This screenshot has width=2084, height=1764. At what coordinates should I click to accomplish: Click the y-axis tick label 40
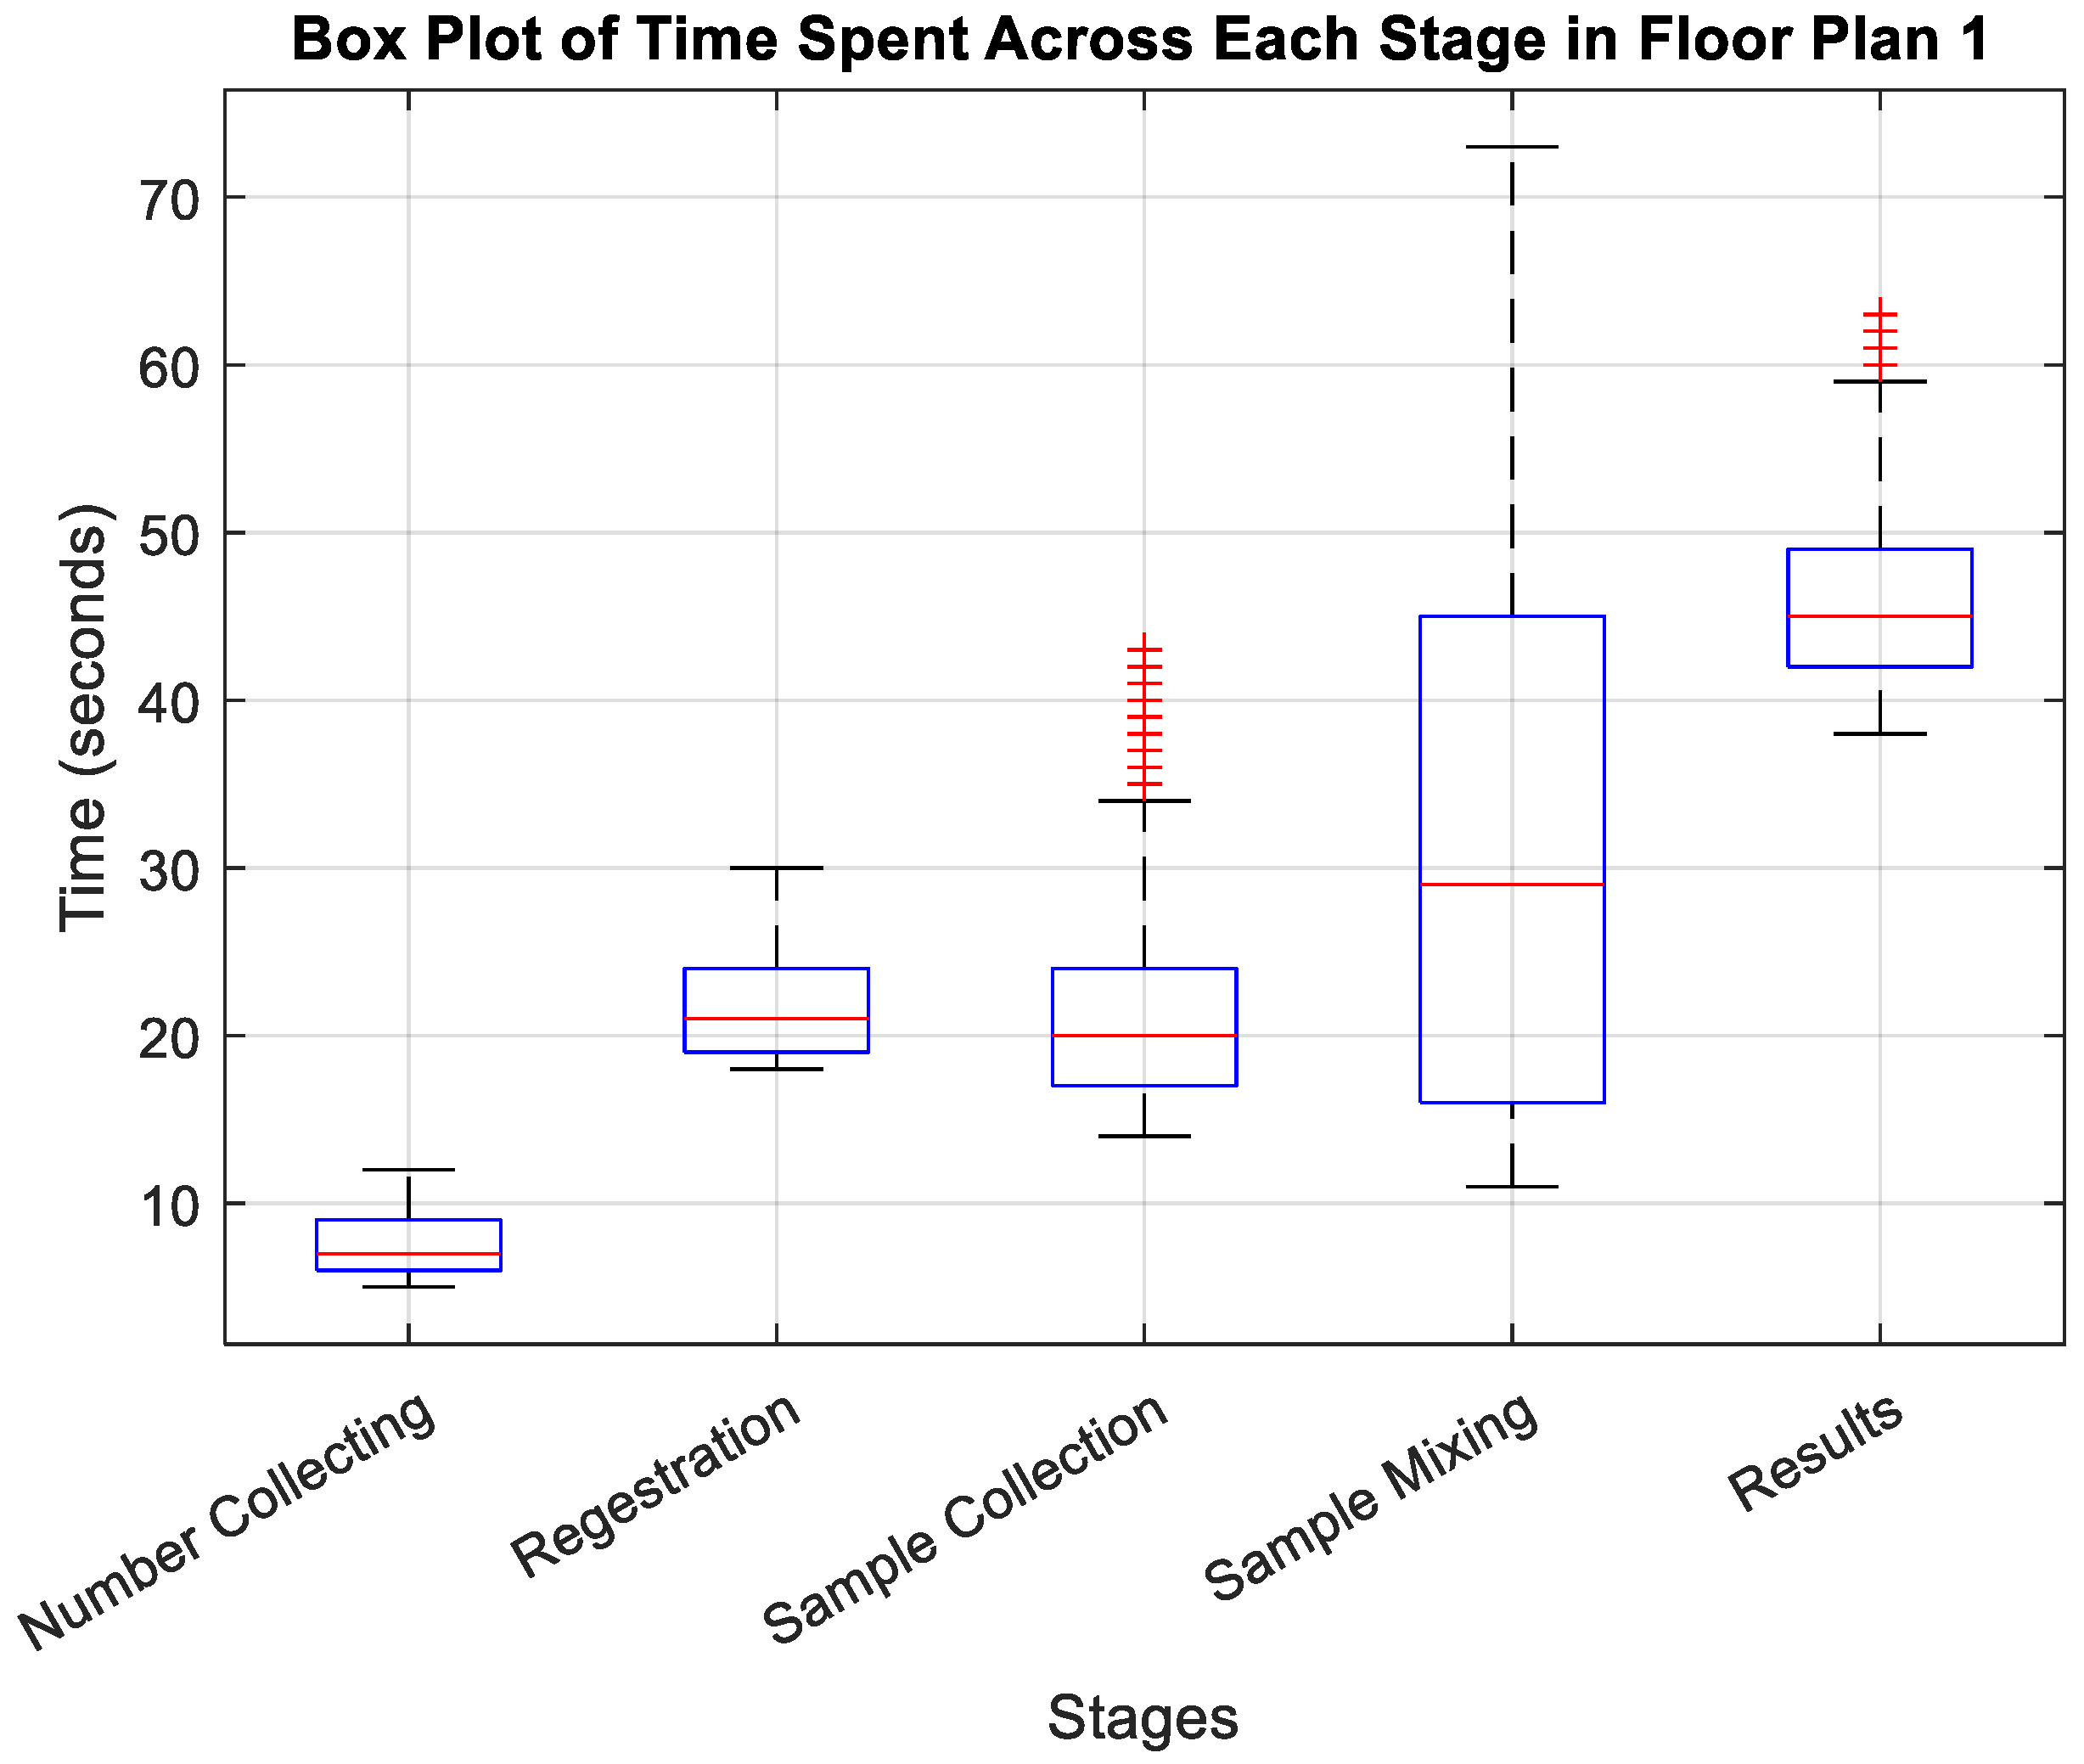point(170,705)
